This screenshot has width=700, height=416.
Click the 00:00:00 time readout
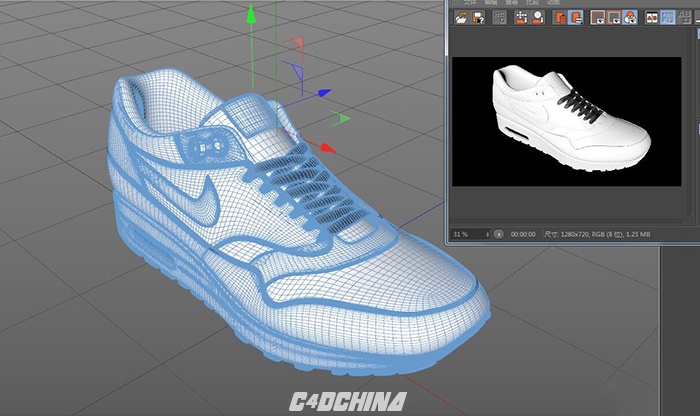(x=523, y=234)
